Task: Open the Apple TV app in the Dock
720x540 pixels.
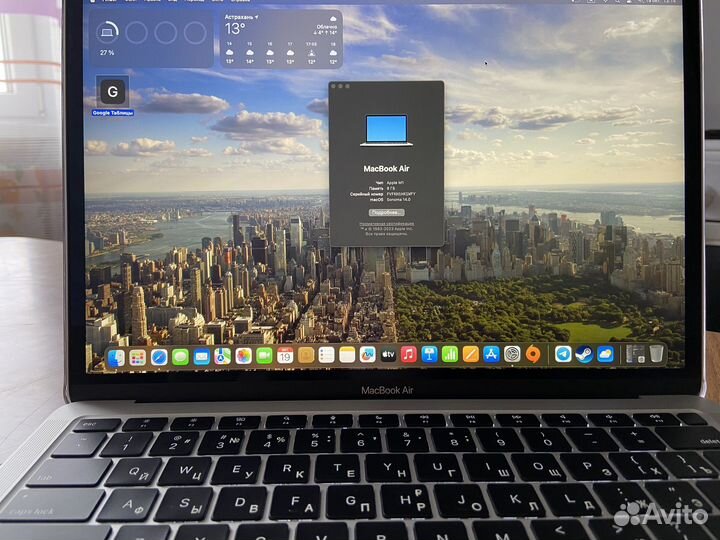Action: (x=388, y=354)
